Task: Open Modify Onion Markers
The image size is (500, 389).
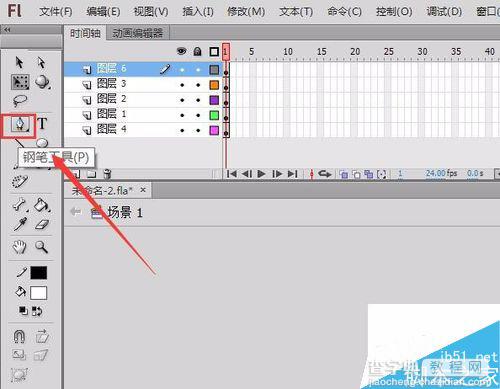Action: [x=381, y=174]
